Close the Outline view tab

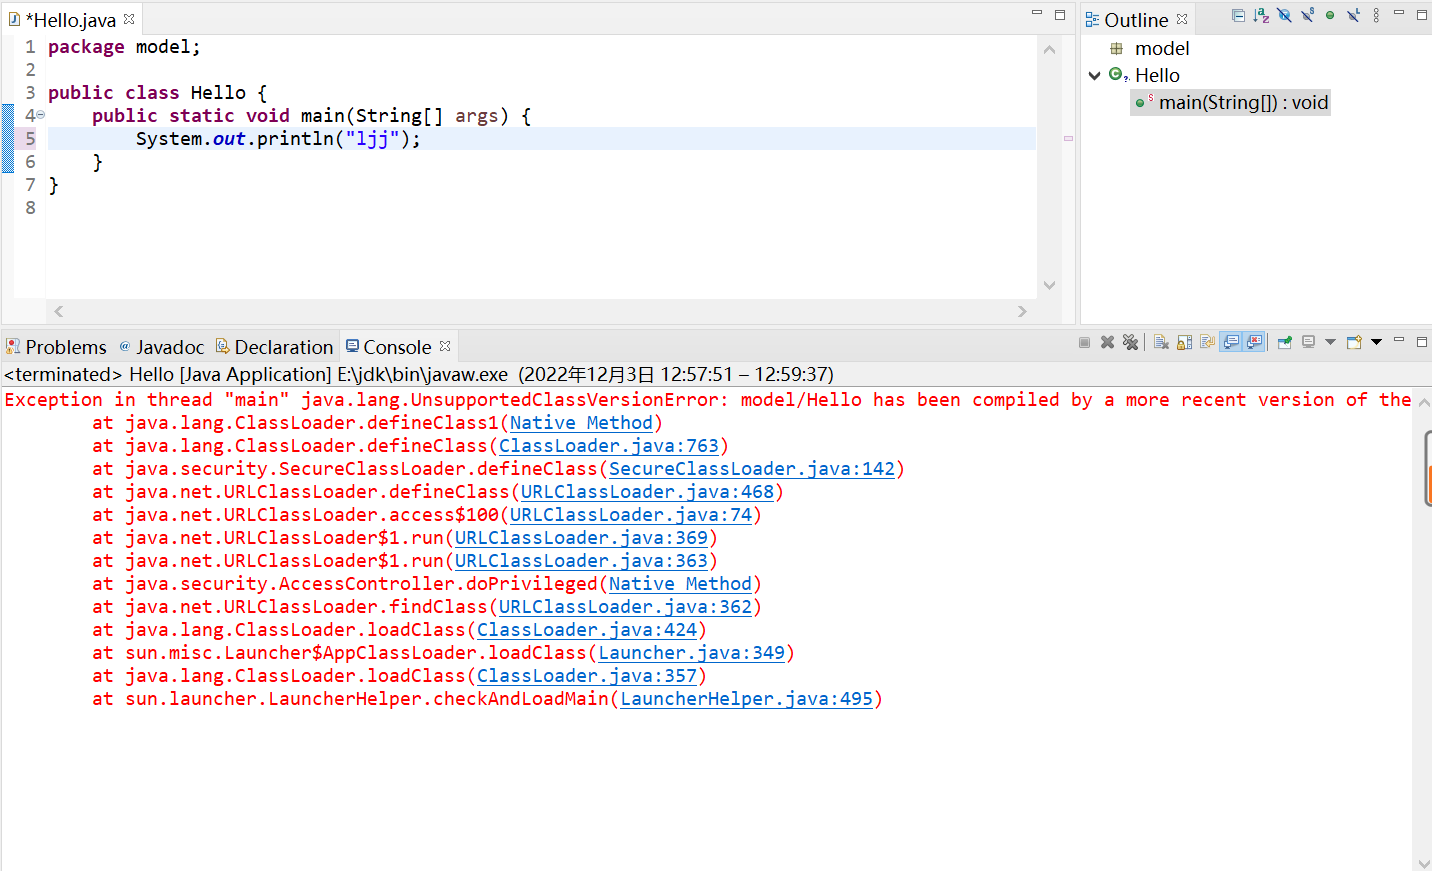[x=1182, y=19]
